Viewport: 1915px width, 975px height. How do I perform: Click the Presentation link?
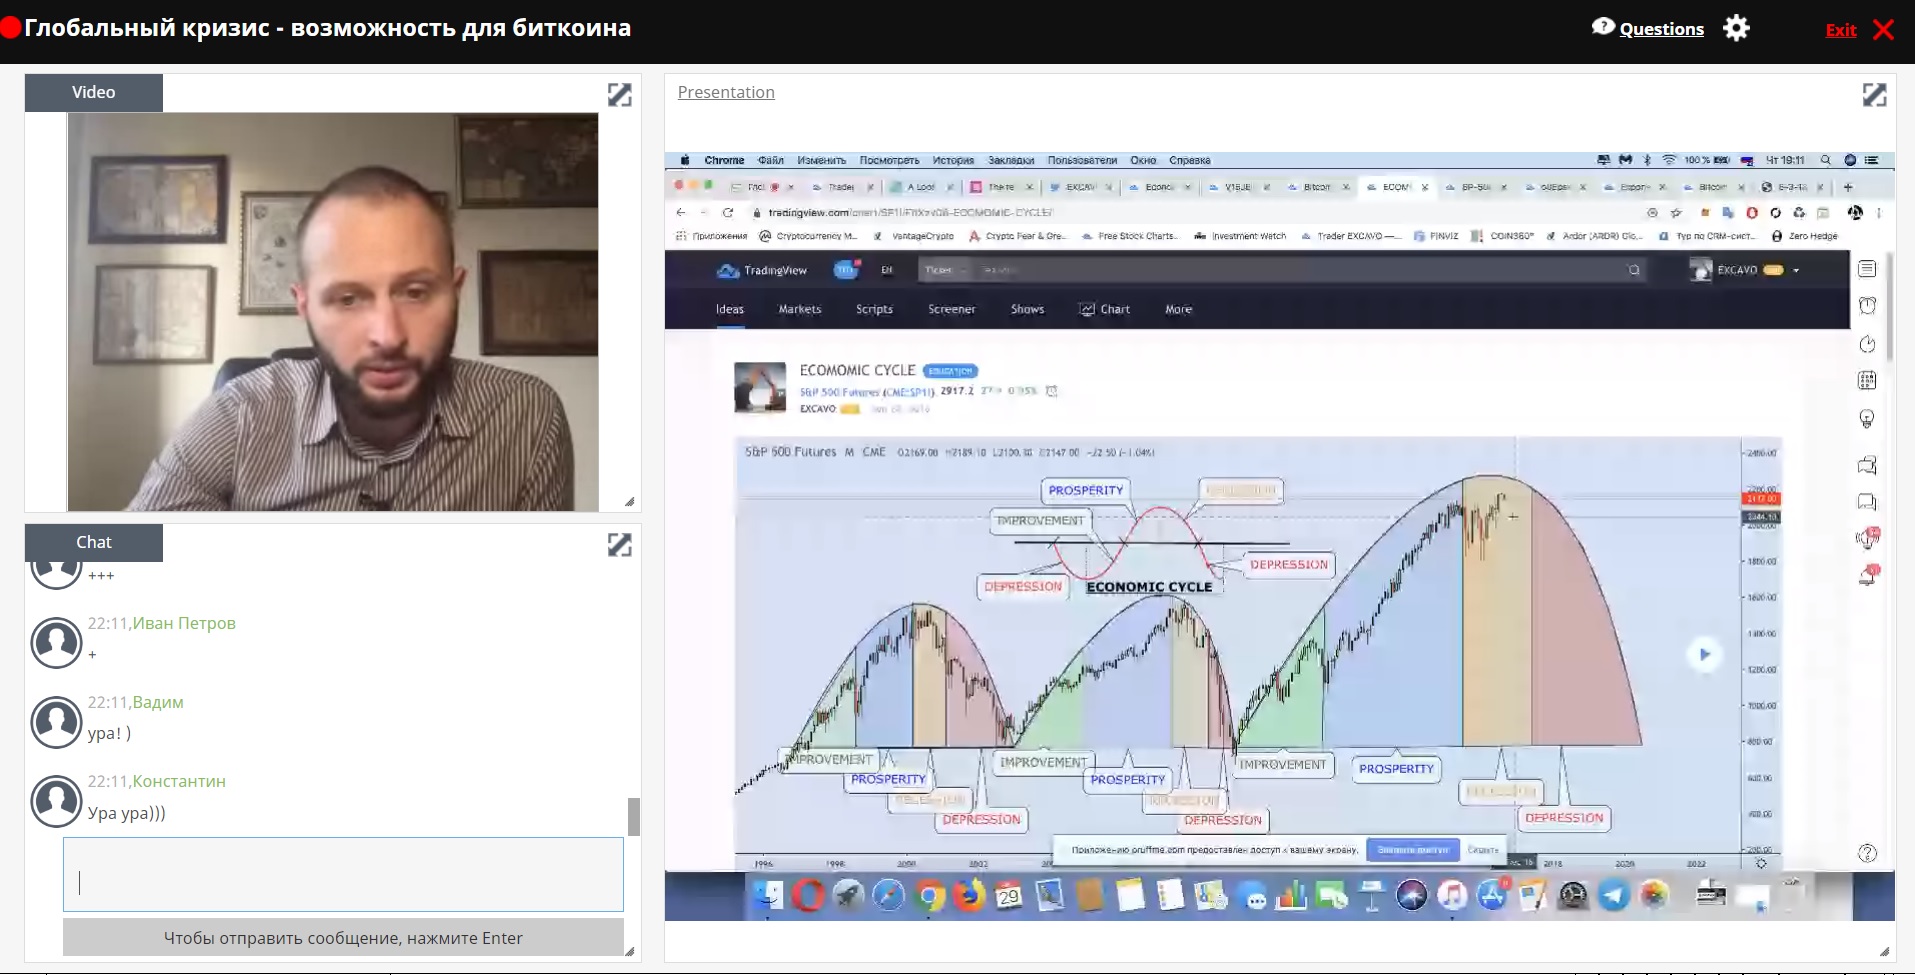(x=726, y=92)
